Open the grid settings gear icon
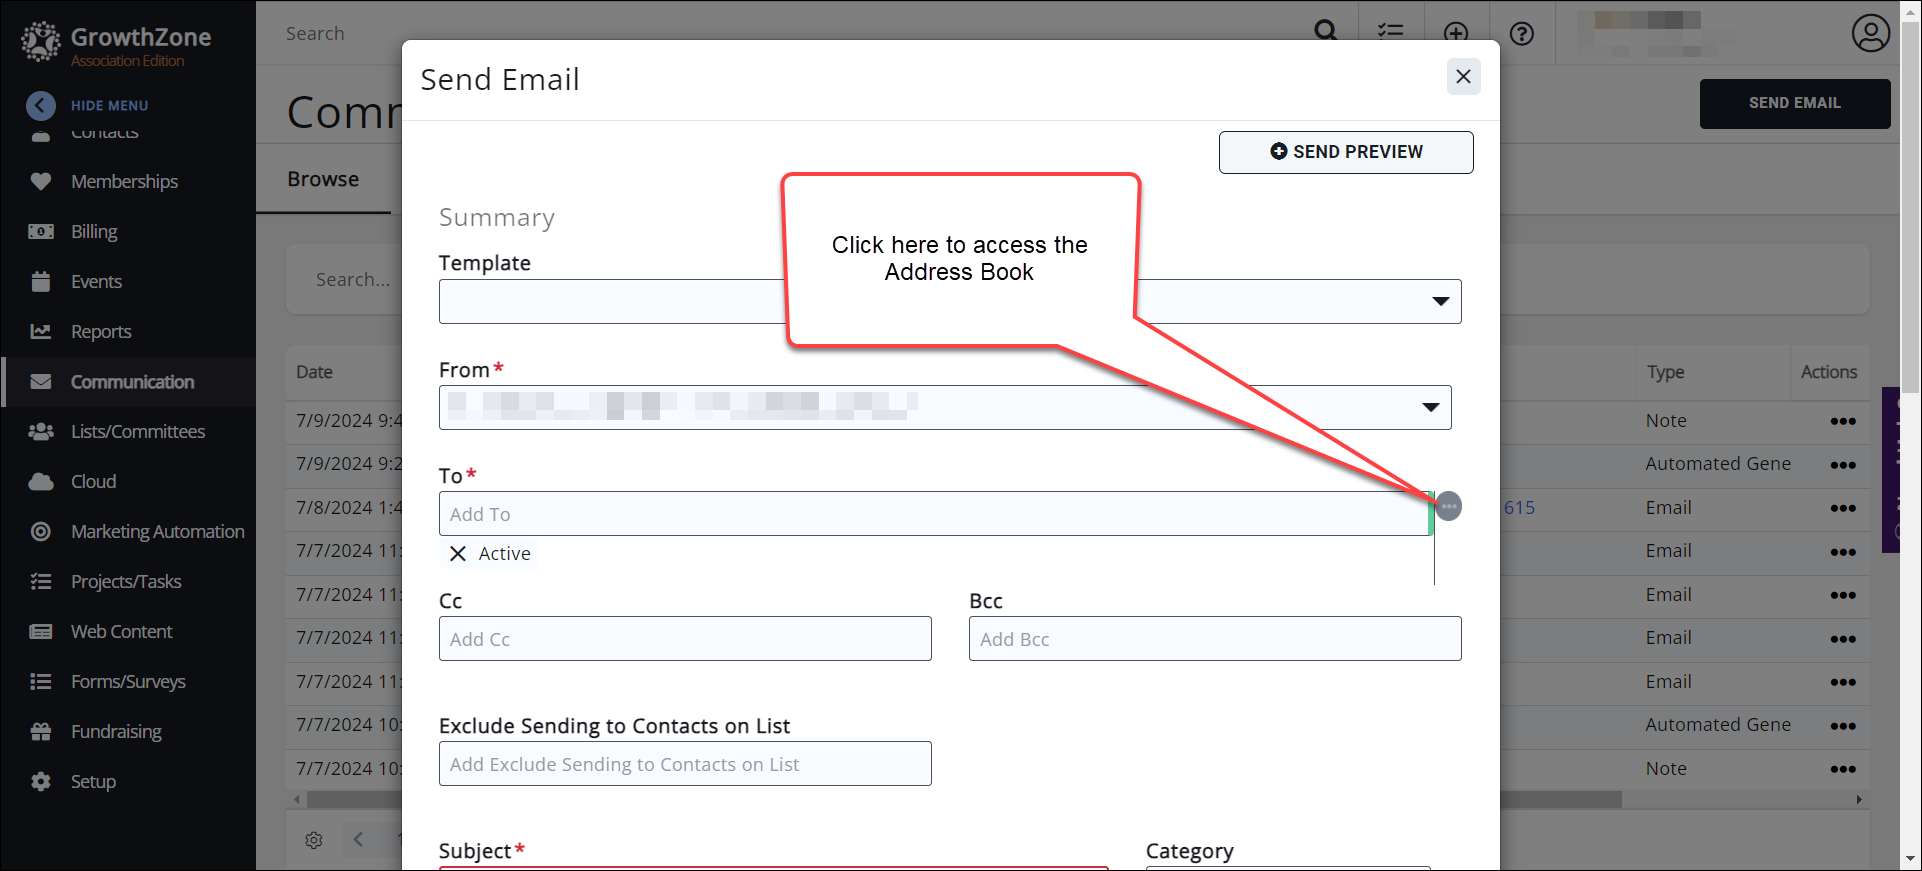 tap(314, 840)
